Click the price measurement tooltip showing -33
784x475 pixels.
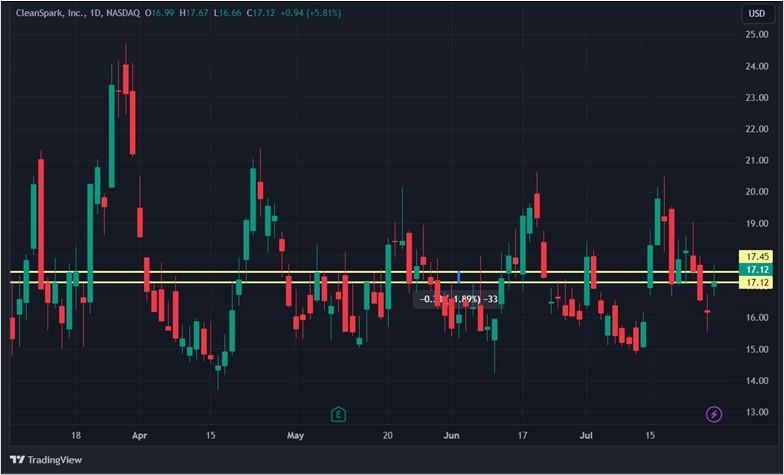pyautogui.click(x=458, y=299)
